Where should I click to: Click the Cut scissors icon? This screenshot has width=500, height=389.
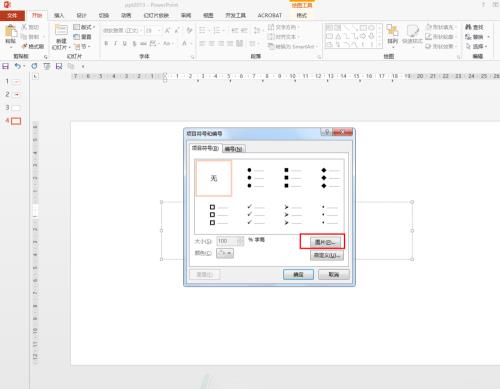click(25, 27)
